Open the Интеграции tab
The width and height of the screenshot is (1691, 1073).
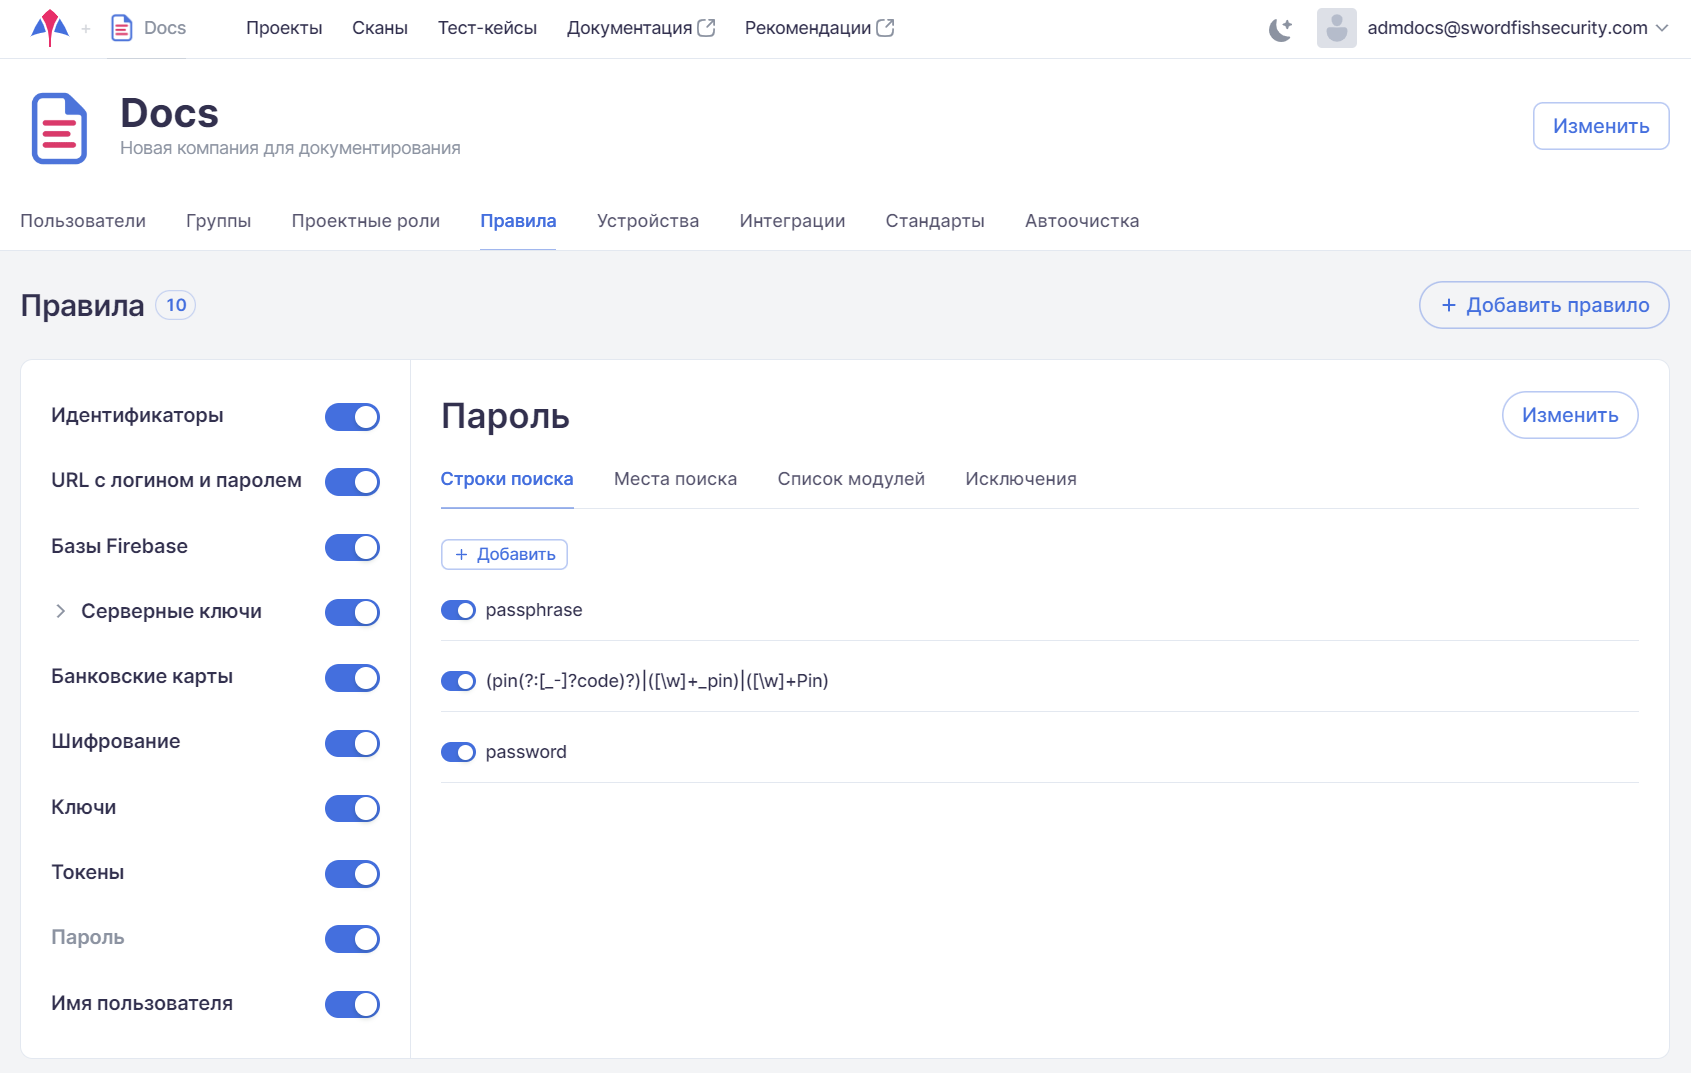click(x=792, y=221)
